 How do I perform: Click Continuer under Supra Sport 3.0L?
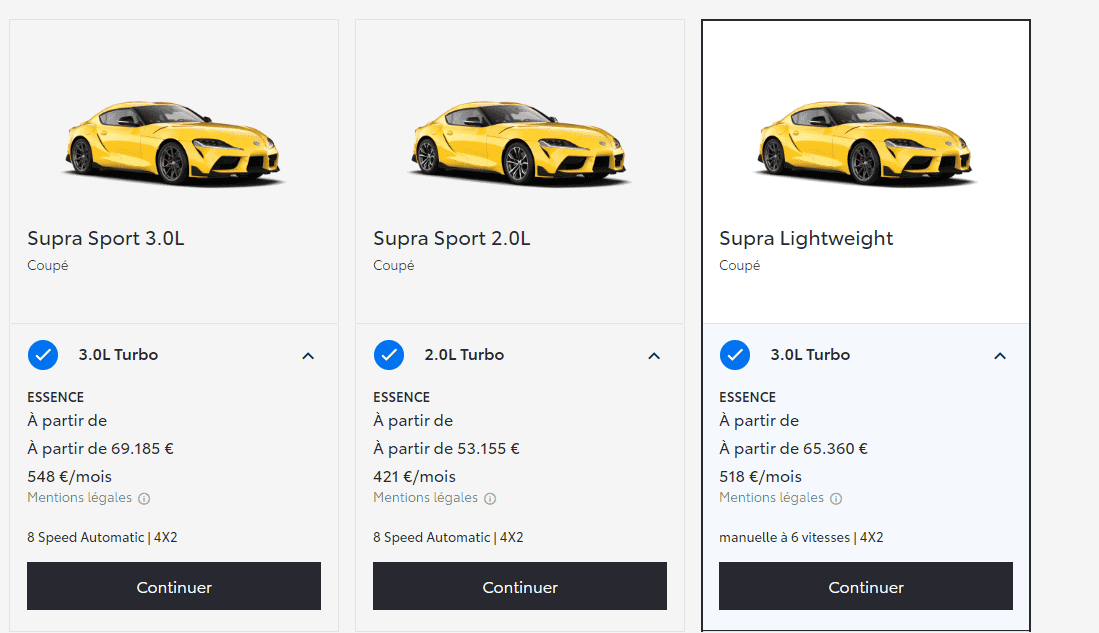point(174,586)
